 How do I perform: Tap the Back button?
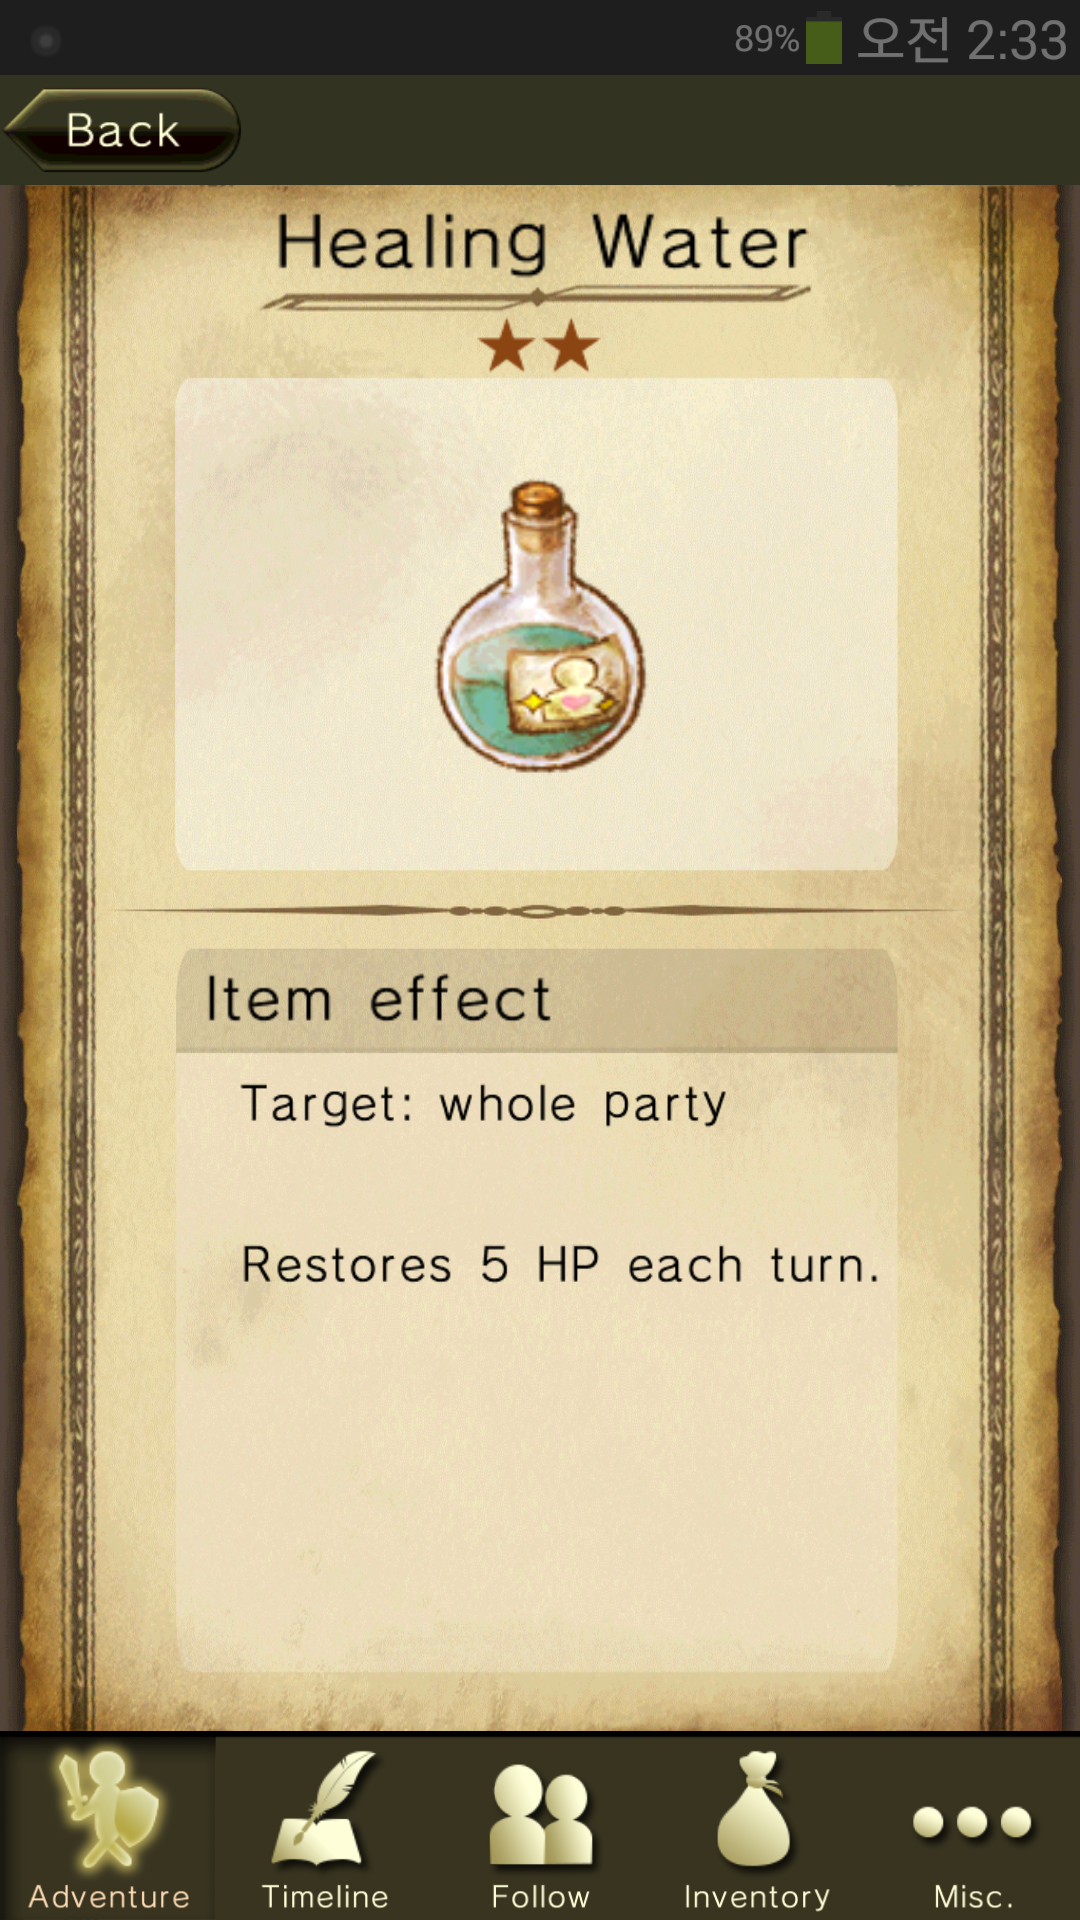click(122, 130)
